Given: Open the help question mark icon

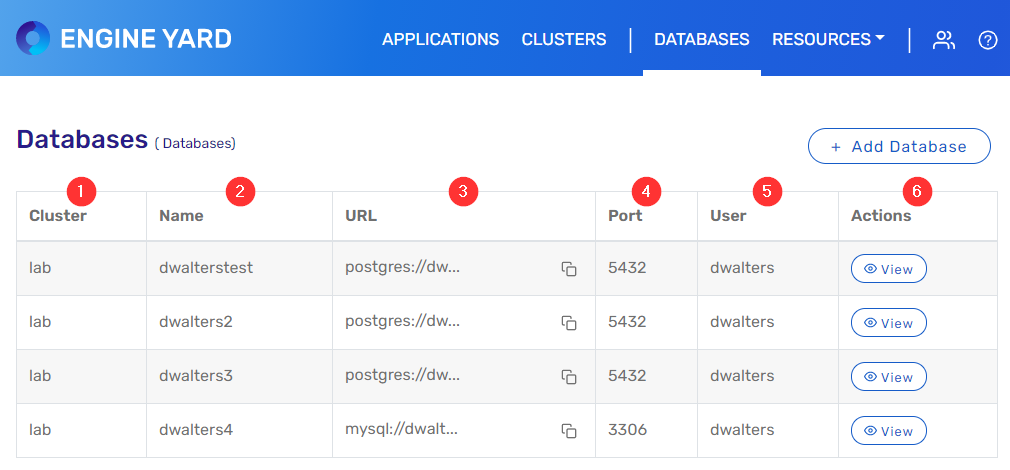Looking at the screenshot, I should point(988,40).
